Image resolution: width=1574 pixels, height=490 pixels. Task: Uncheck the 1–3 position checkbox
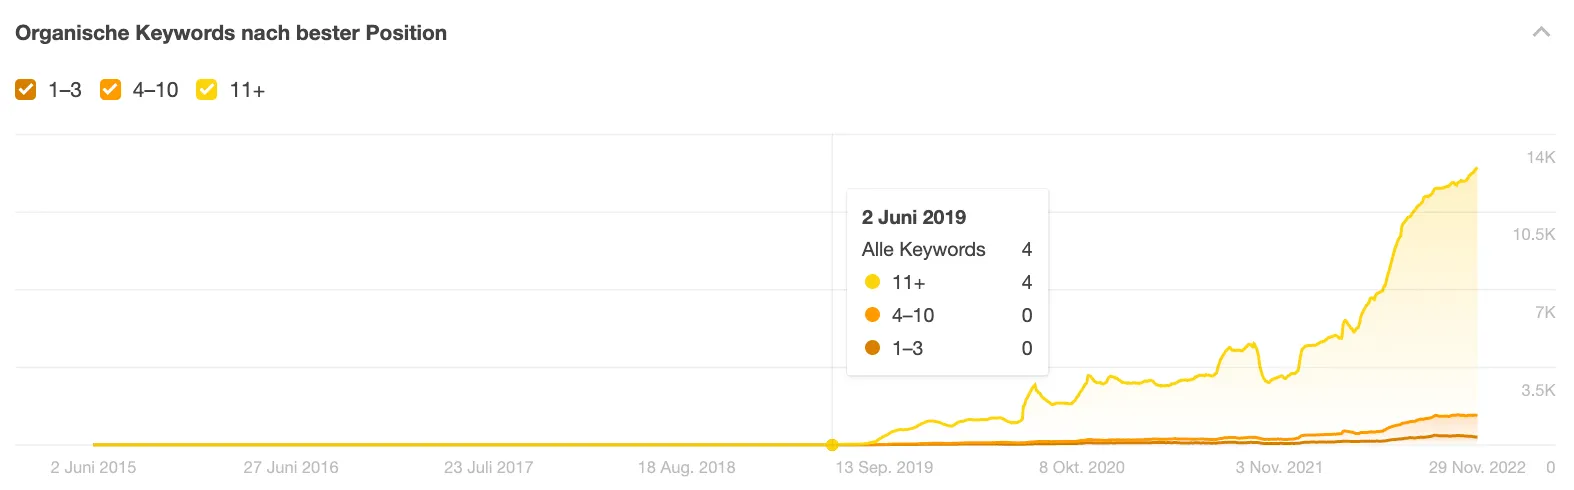[x=26, y=90]
